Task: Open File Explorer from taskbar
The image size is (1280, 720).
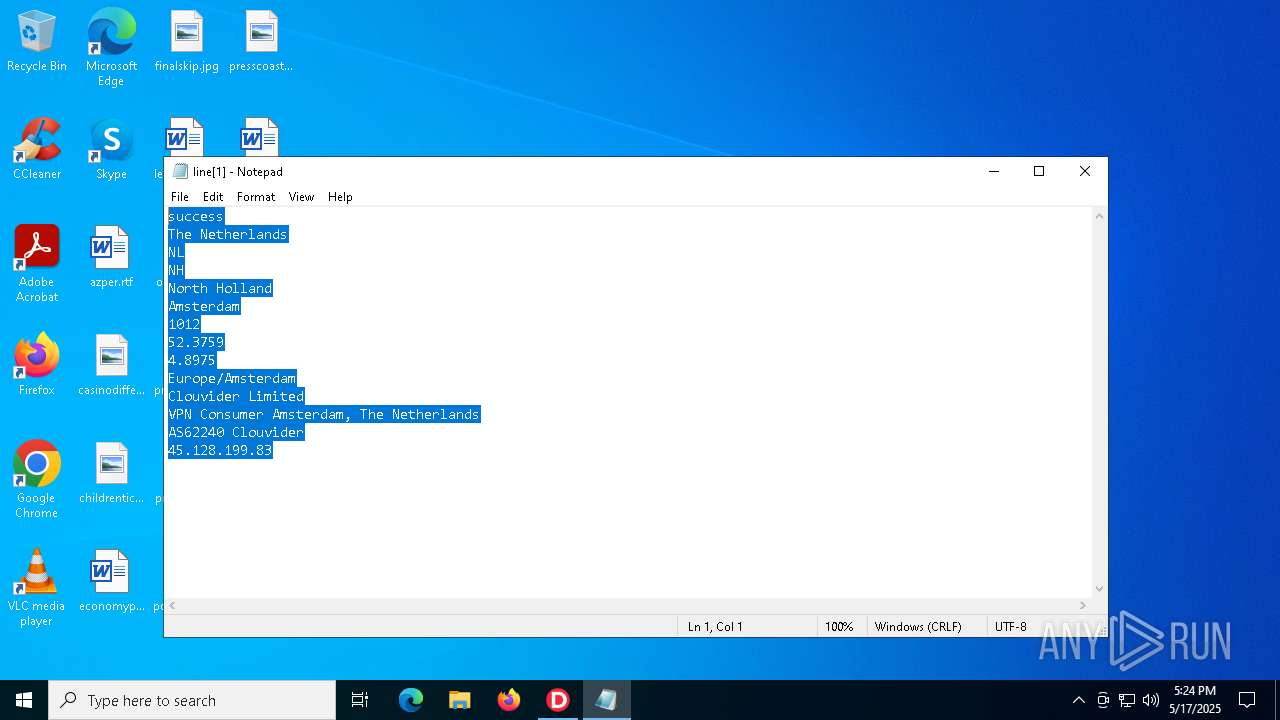Action: [459, 700]
